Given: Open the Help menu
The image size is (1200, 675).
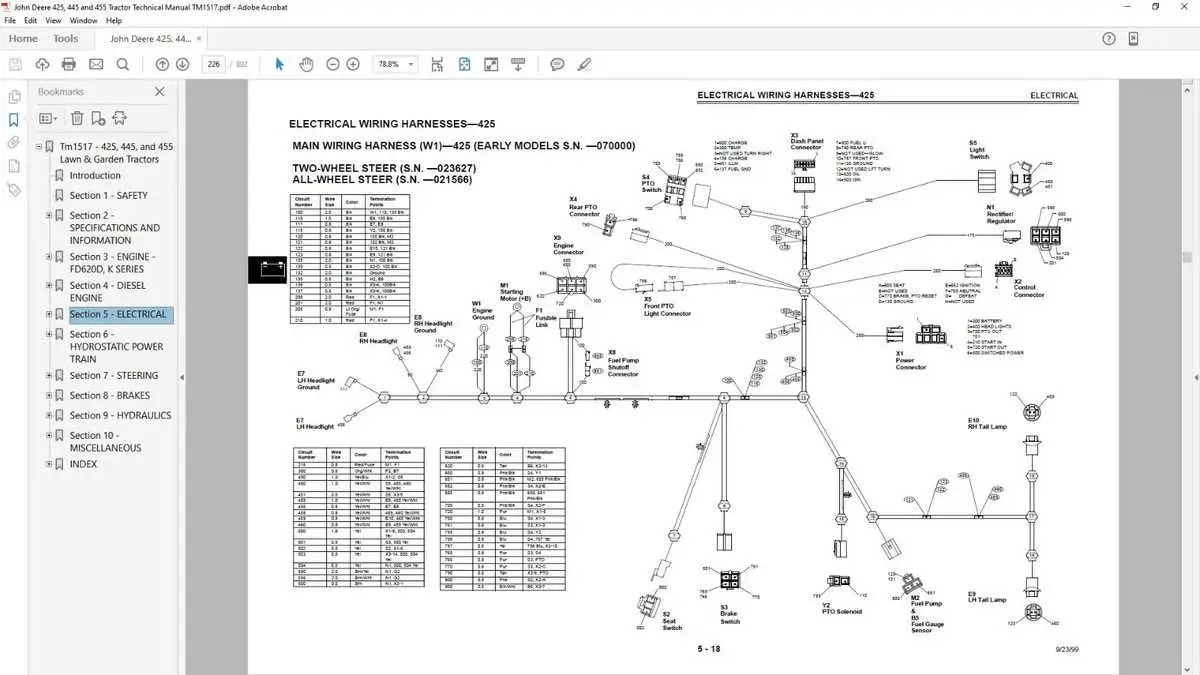Looking at the screenshot, I should tap(114, 20).
